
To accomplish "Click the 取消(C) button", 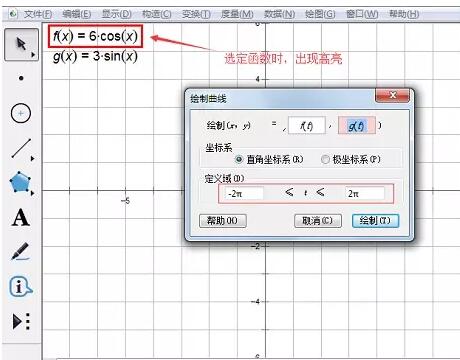I will click(318, 221).
